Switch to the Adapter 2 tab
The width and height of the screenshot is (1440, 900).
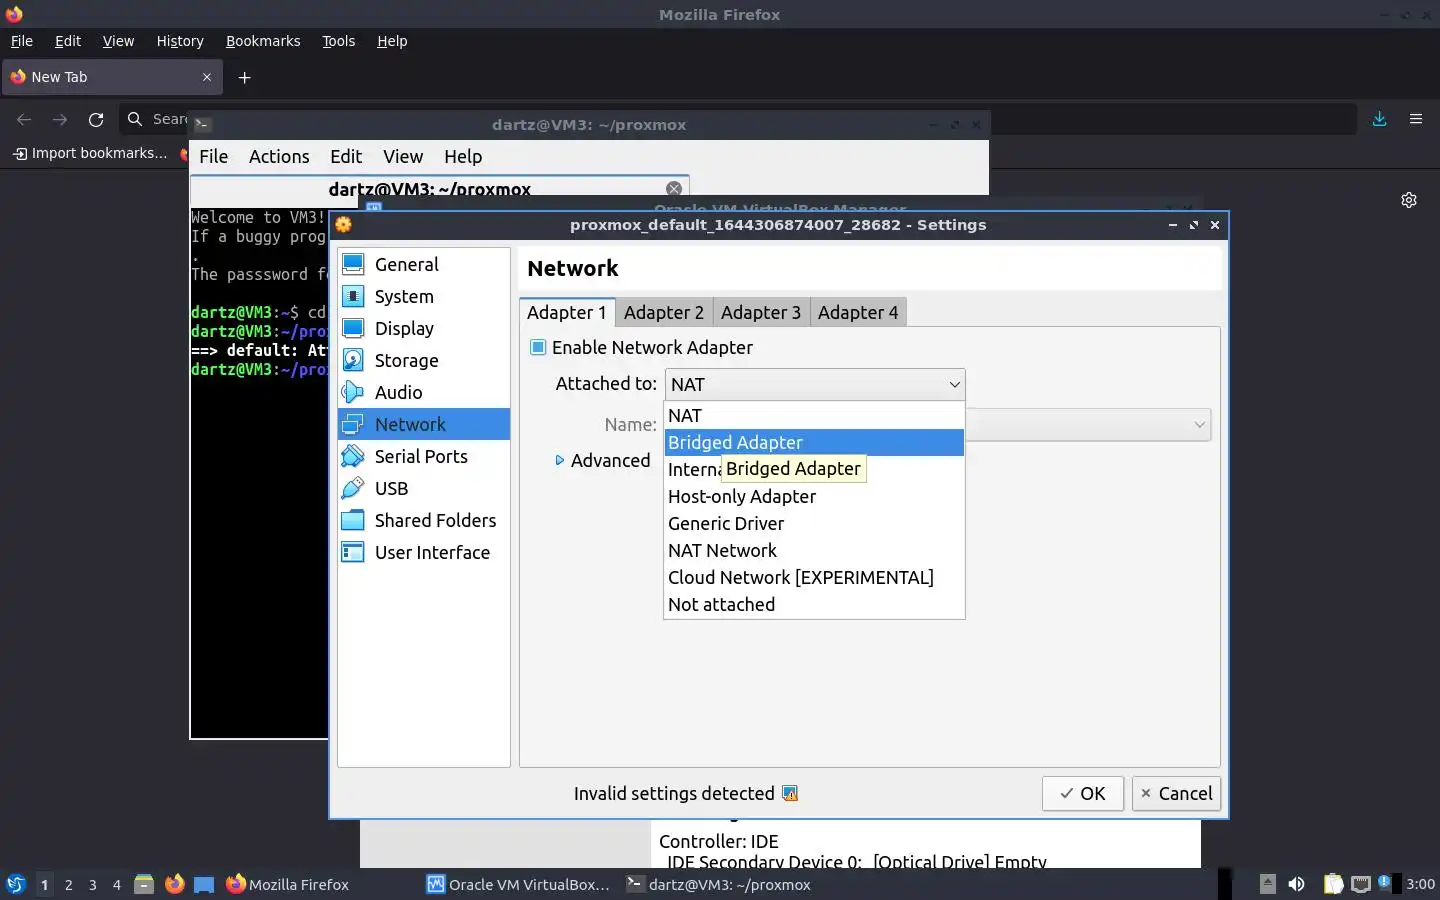[664, 312]
